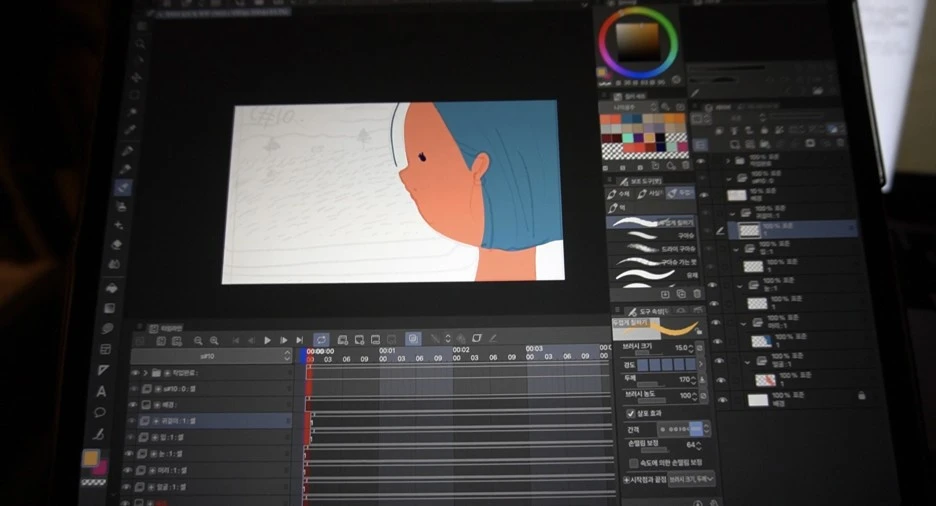The width and height of the screenshot is (936, 506).
Task: Click the brush thickness value 170 stepper
Action: pos(693,380)
